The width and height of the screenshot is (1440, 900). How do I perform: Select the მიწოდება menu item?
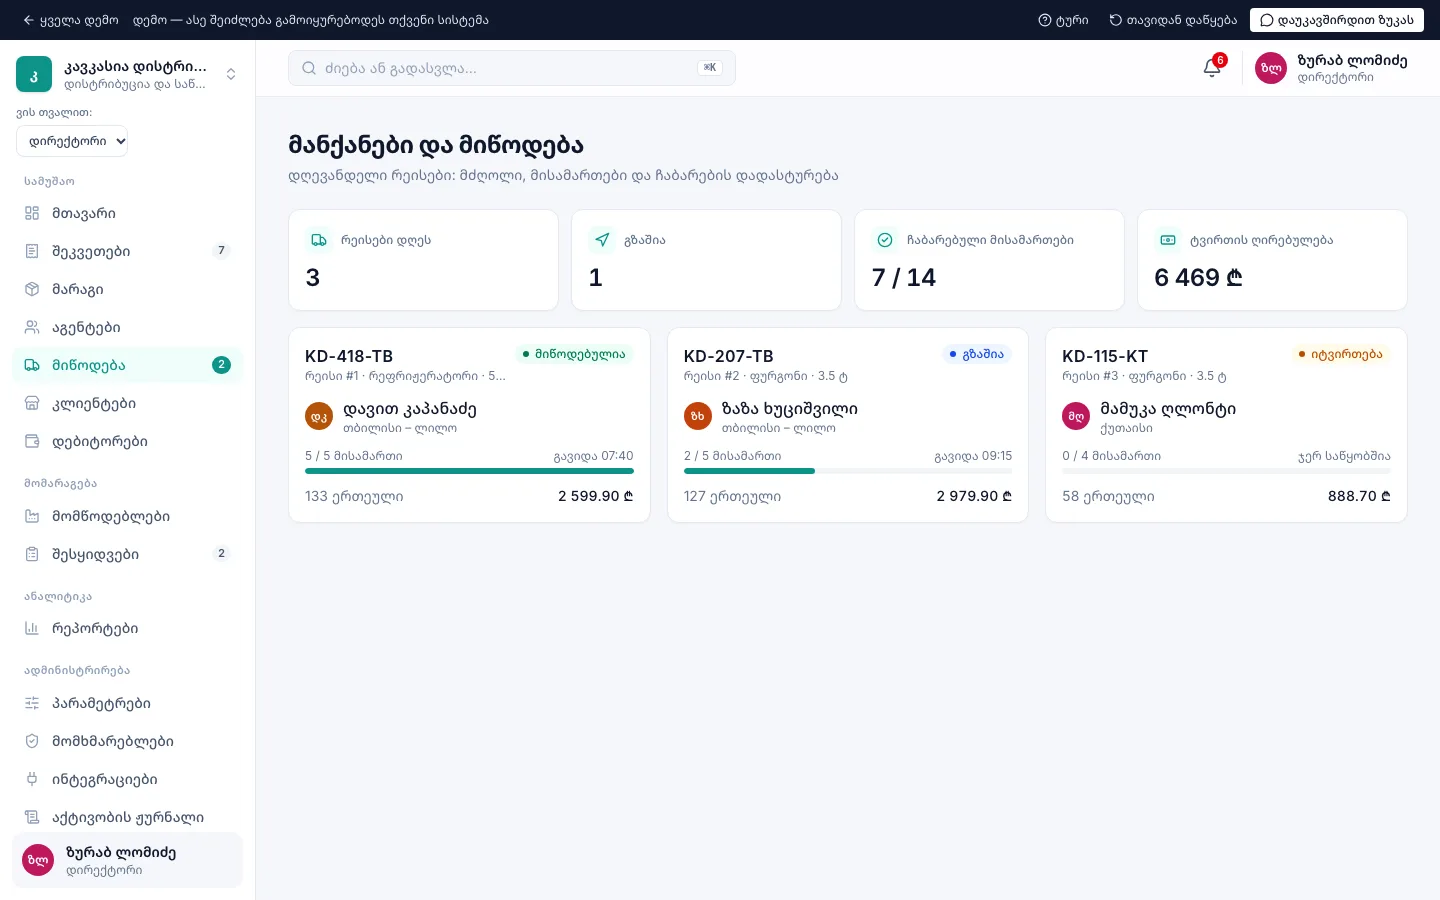tap(128, 365)
